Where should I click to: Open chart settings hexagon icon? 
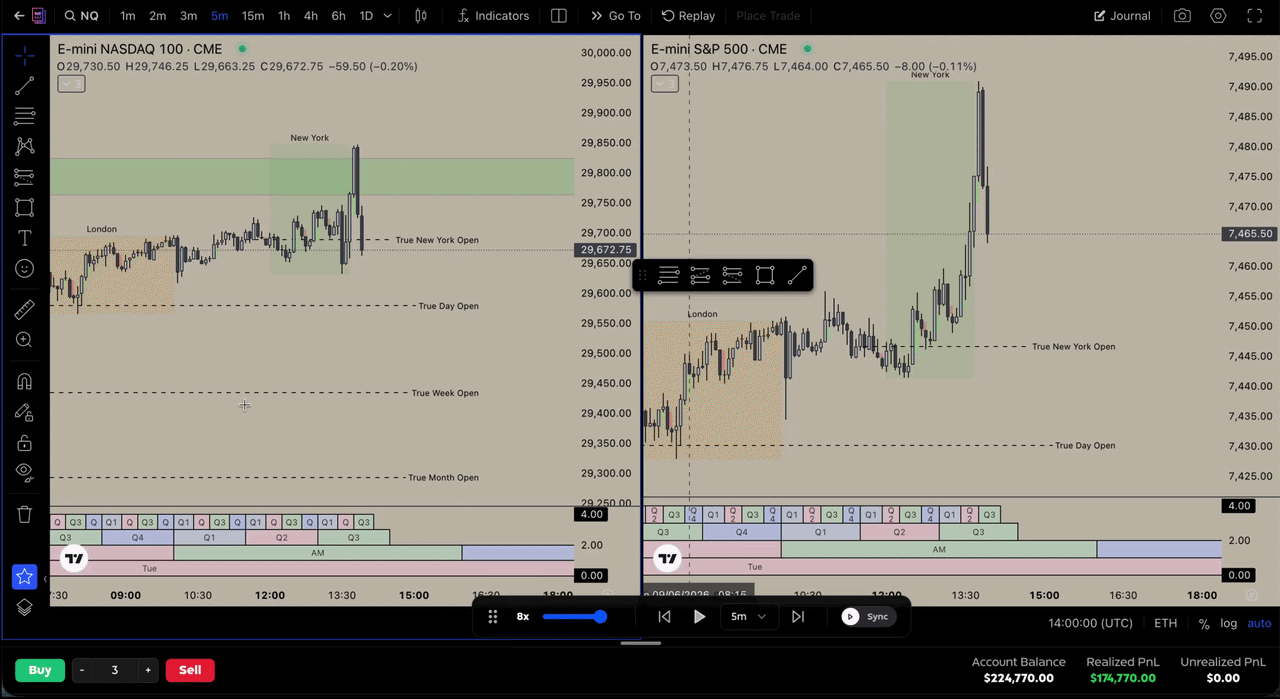(1218, 16)
